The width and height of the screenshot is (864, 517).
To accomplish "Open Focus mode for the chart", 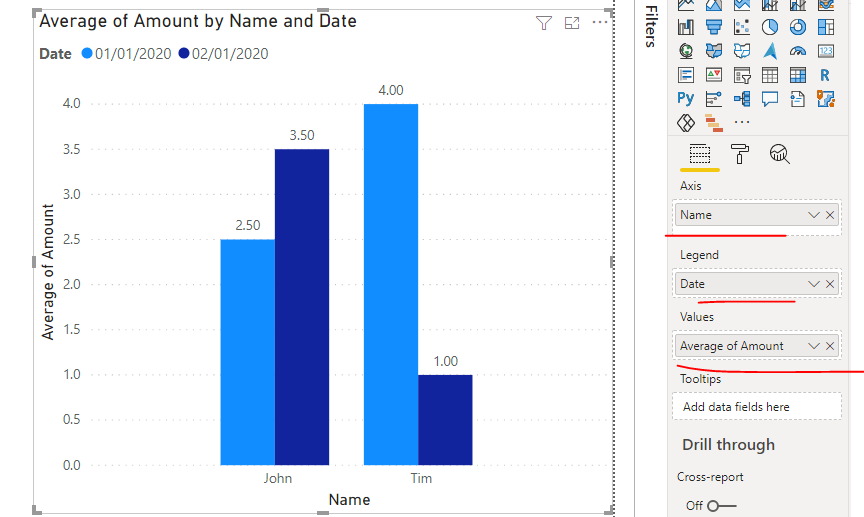I will (572, 23).
